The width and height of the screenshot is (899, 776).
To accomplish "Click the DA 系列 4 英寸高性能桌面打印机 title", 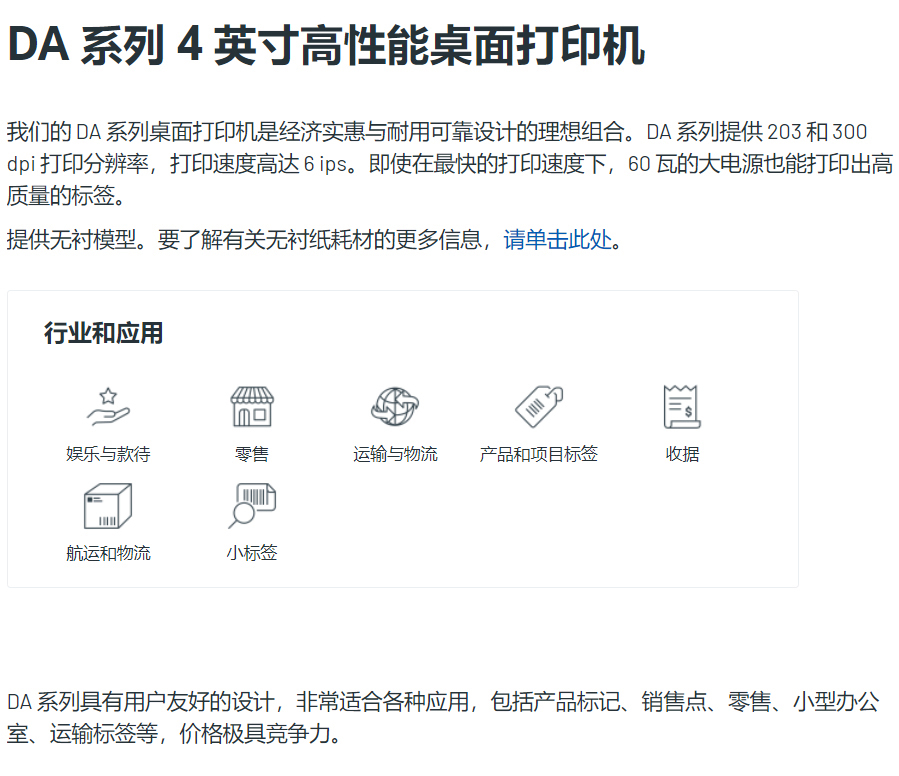I will click(x=326, y=45).
